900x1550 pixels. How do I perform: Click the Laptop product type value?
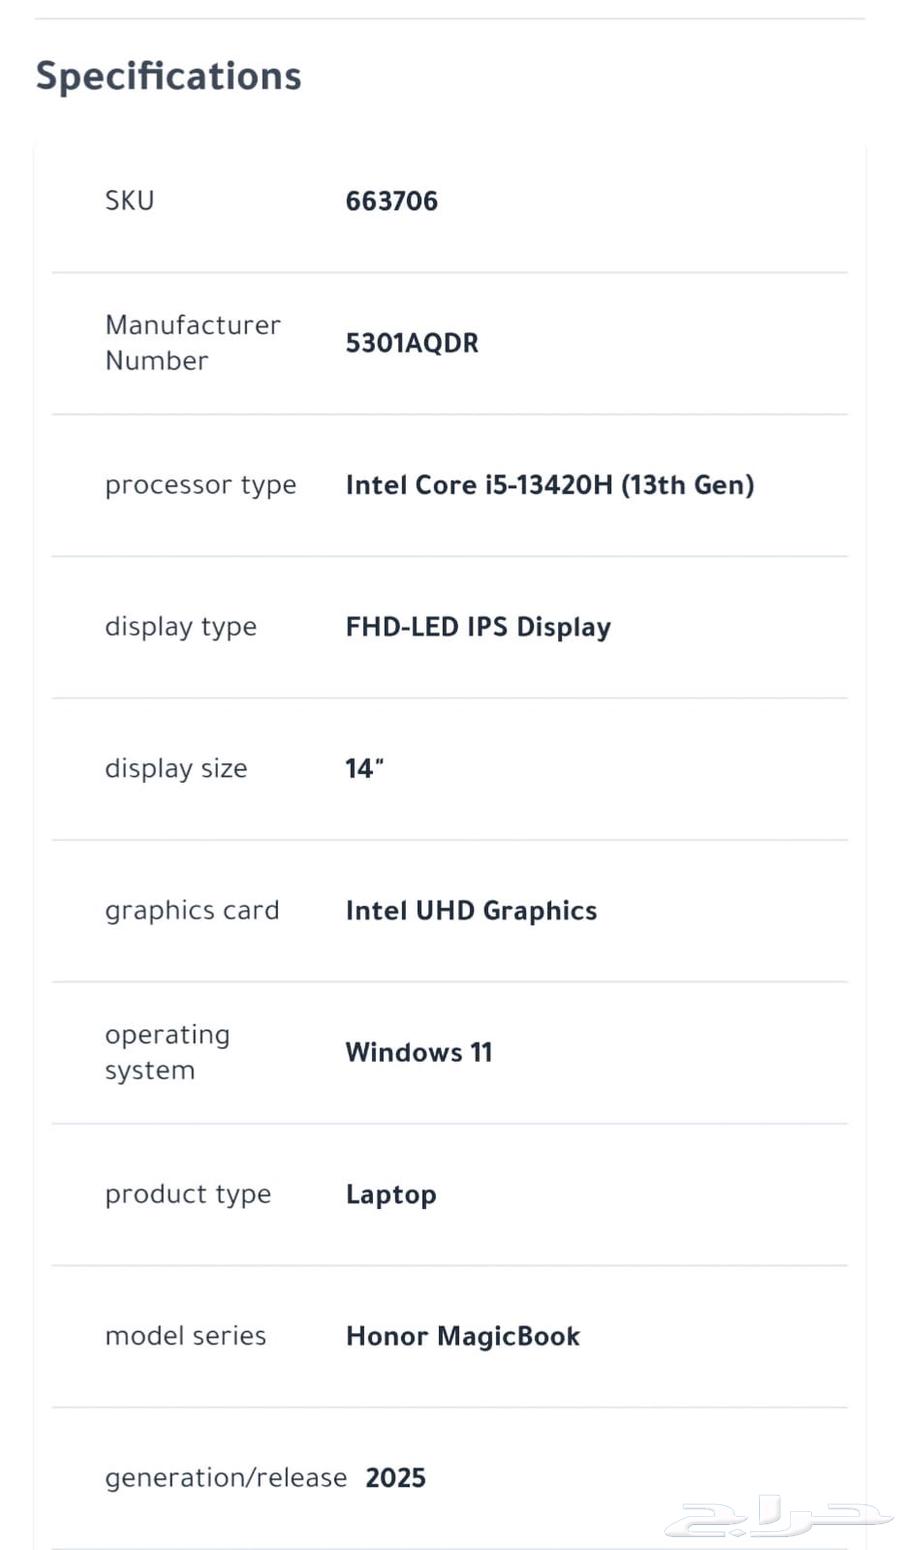[391, 1195]
